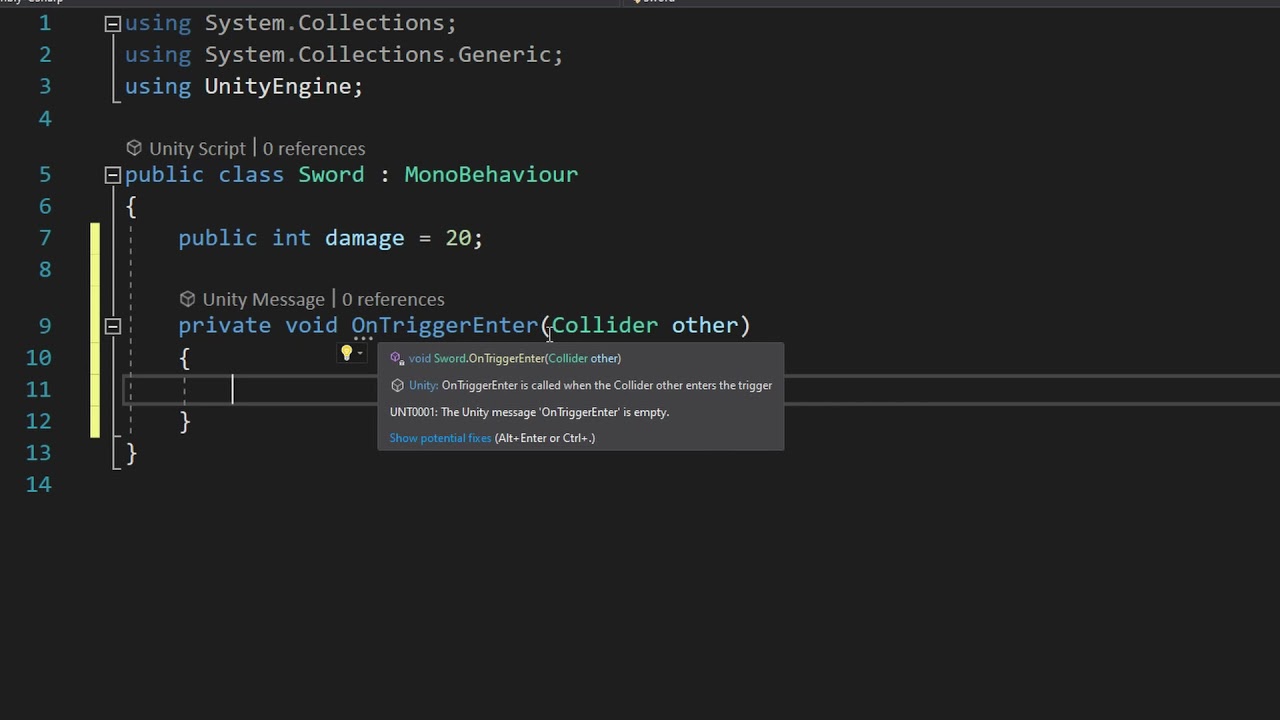Collapse the OnTriggerEnter method block
1280x720 pixels.
click(112, 326)
